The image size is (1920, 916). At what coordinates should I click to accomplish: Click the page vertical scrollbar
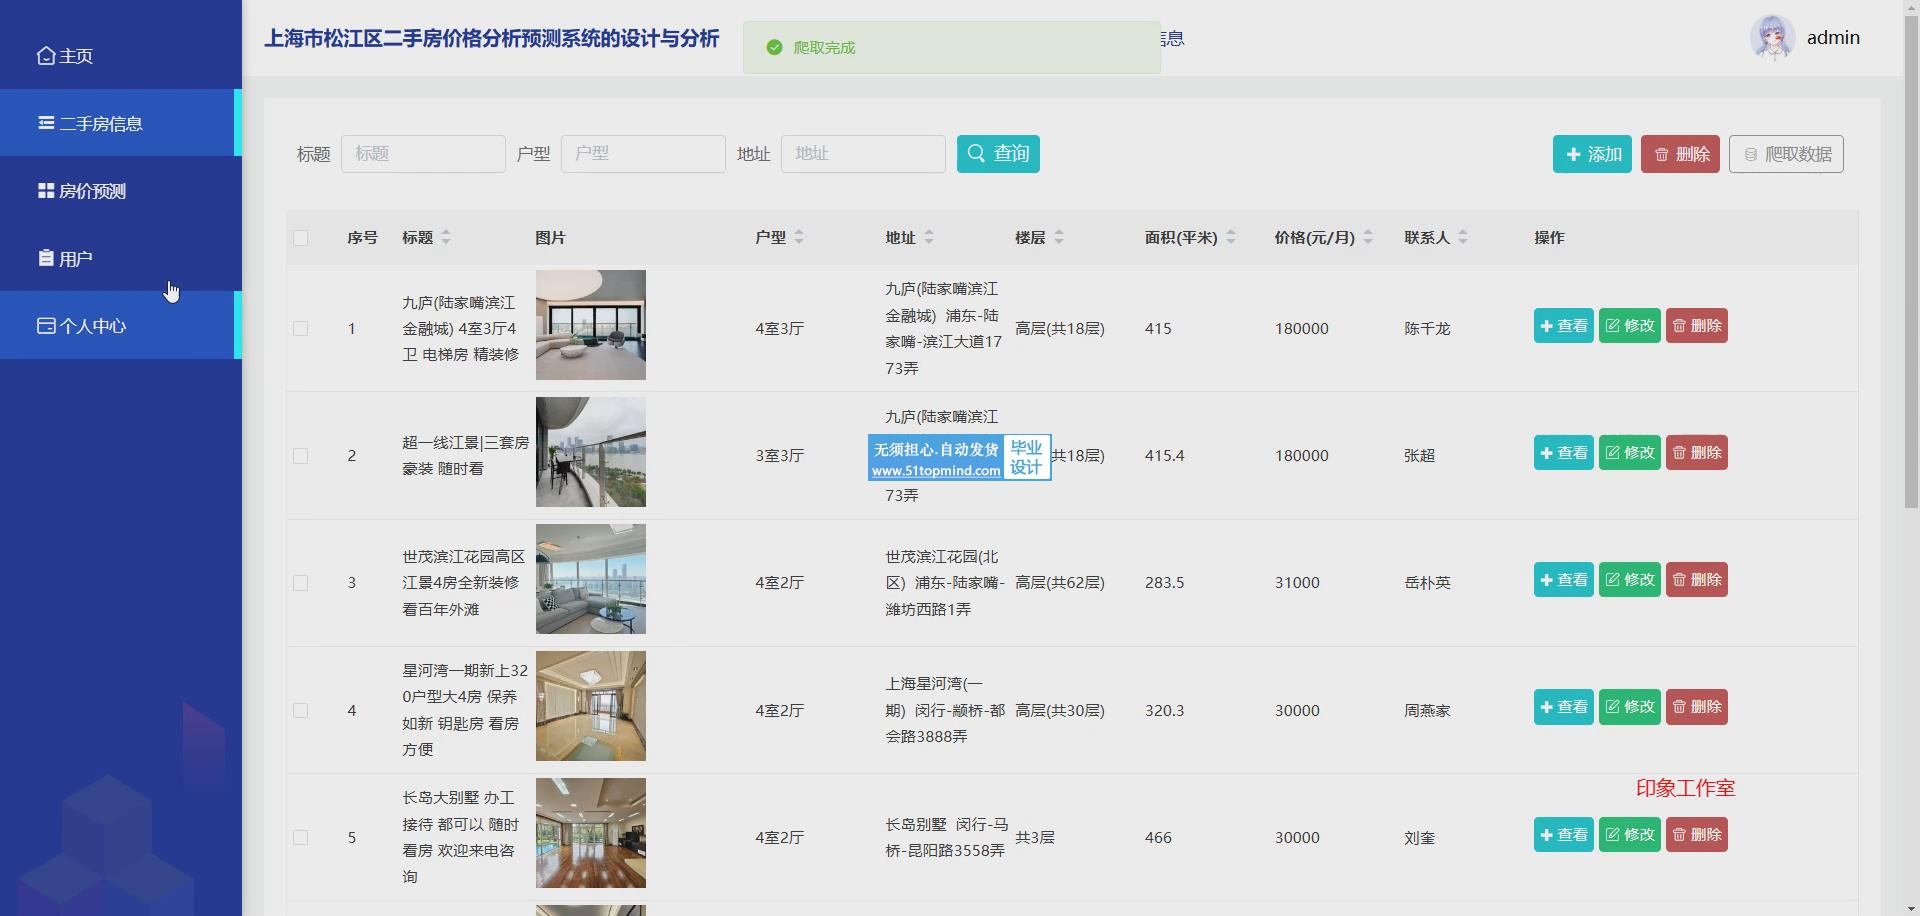point(1911,300)
